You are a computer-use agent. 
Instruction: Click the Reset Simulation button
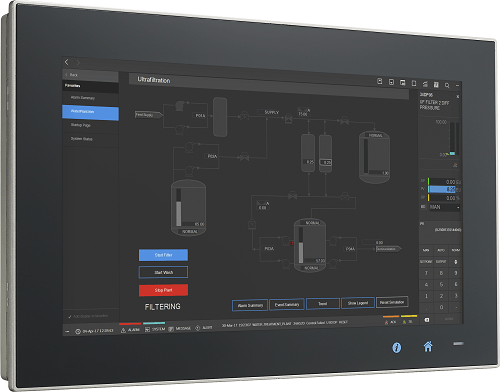(x=392, y=302)
